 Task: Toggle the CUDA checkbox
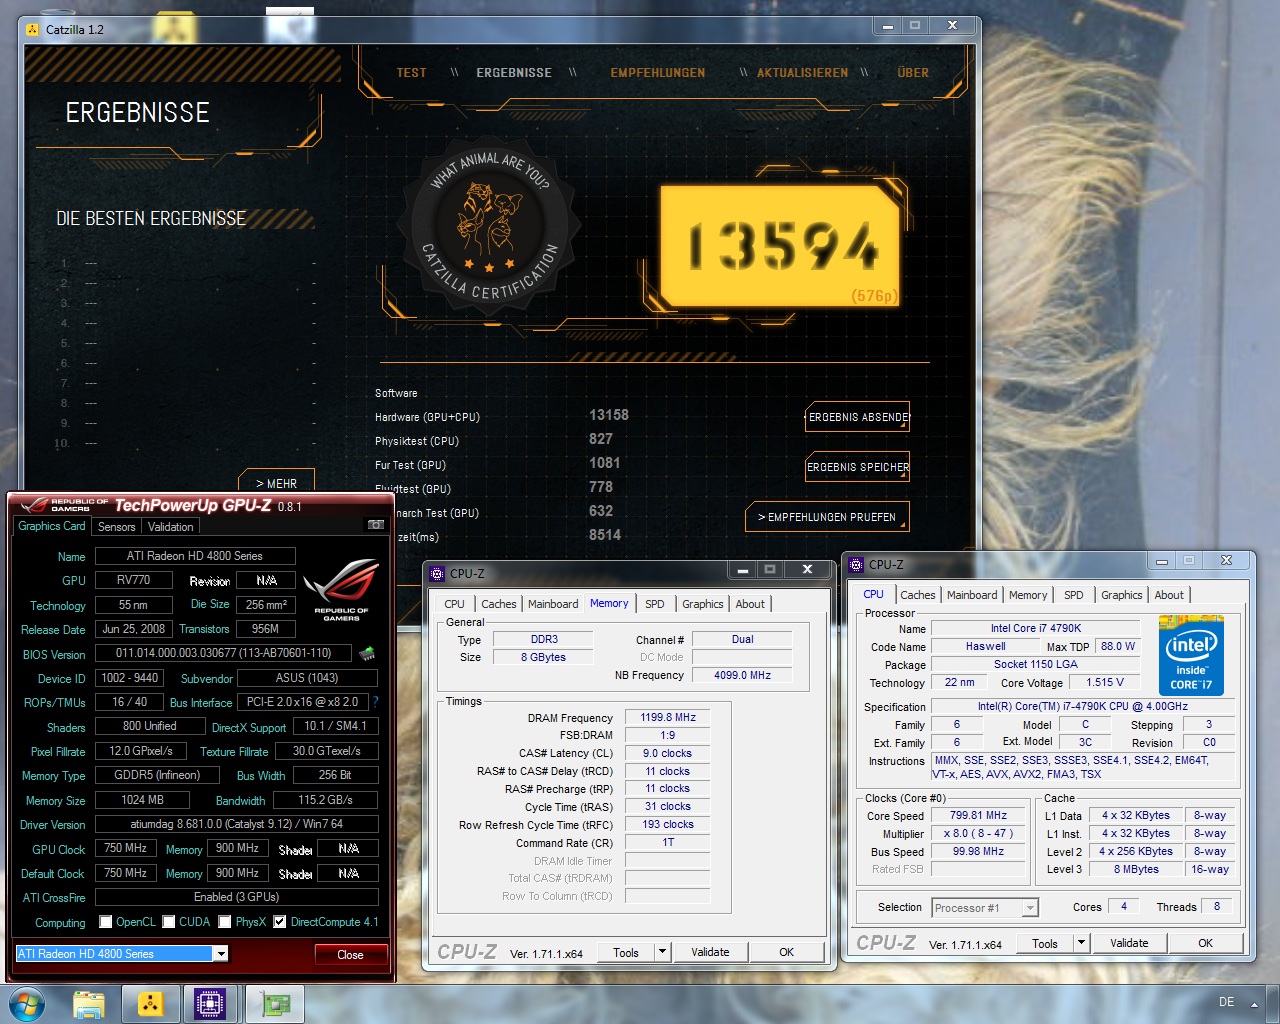(x=169, y=922)
